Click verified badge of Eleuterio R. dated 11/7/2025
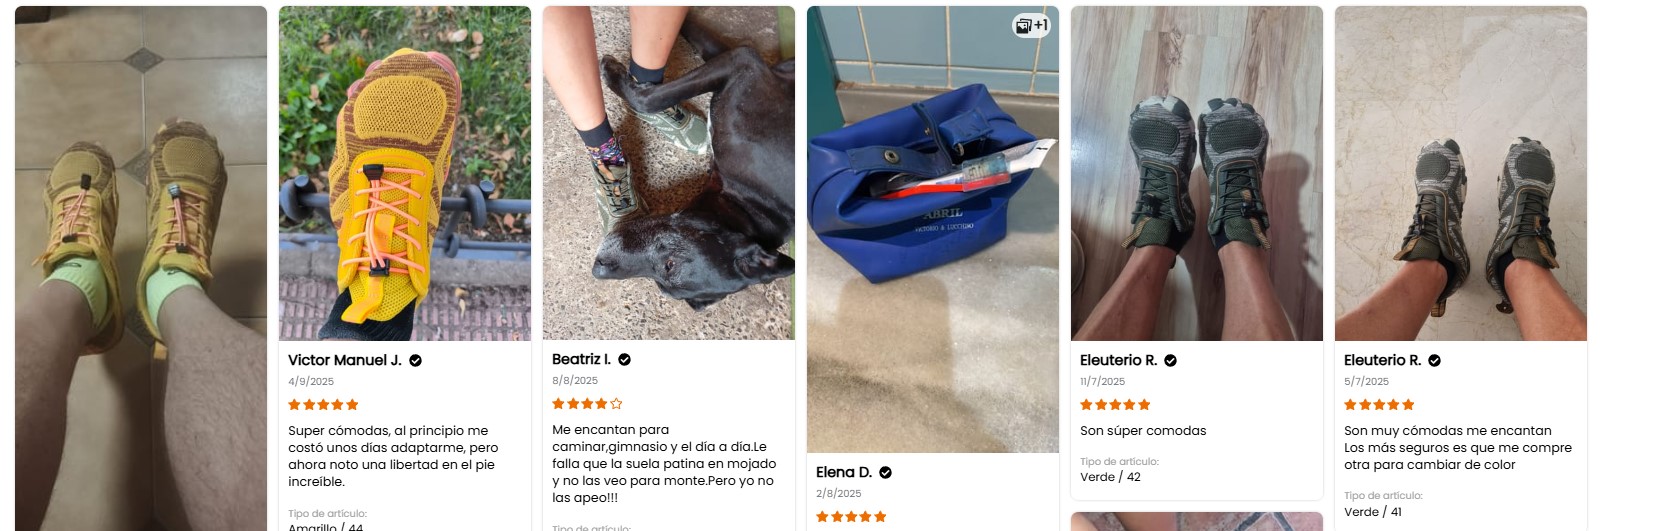 (1171, 360)
